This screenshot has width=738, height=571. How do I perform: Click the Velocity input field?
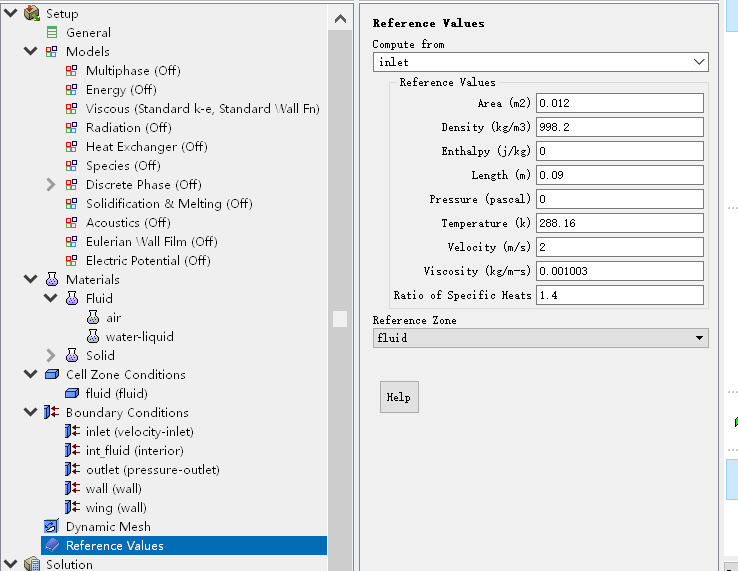(620, 247)
